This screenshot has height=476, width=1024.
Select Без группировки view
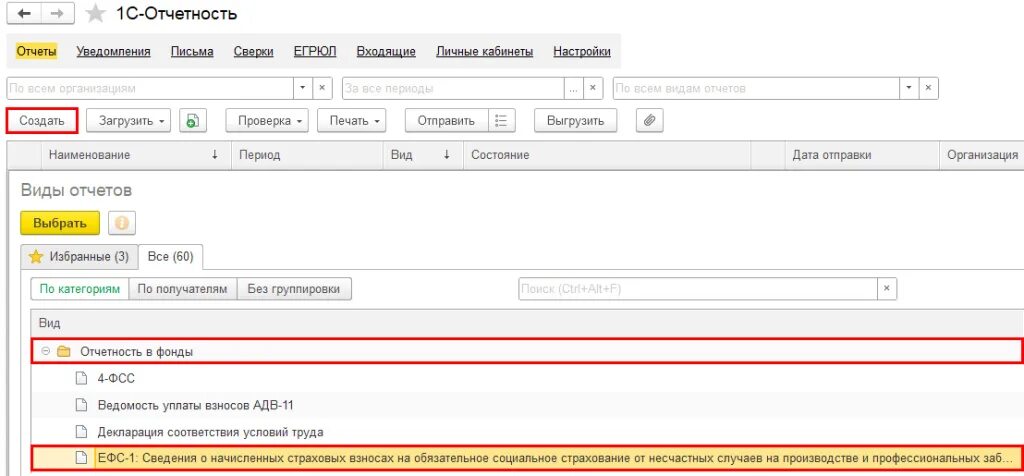click(x=294, y=289)
